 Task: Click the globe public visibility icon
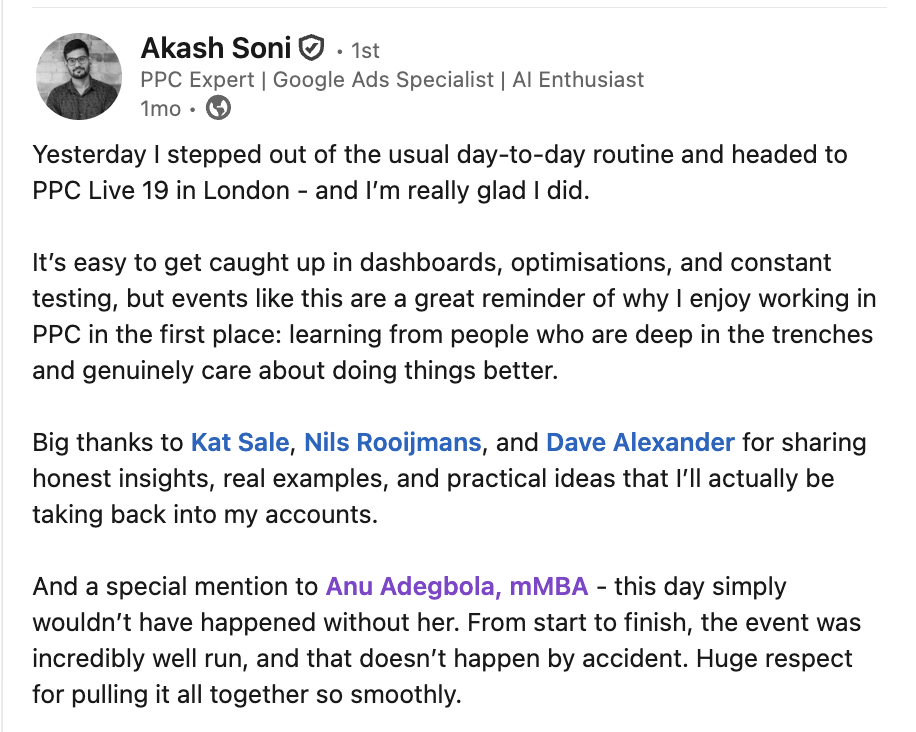(218, 108)
